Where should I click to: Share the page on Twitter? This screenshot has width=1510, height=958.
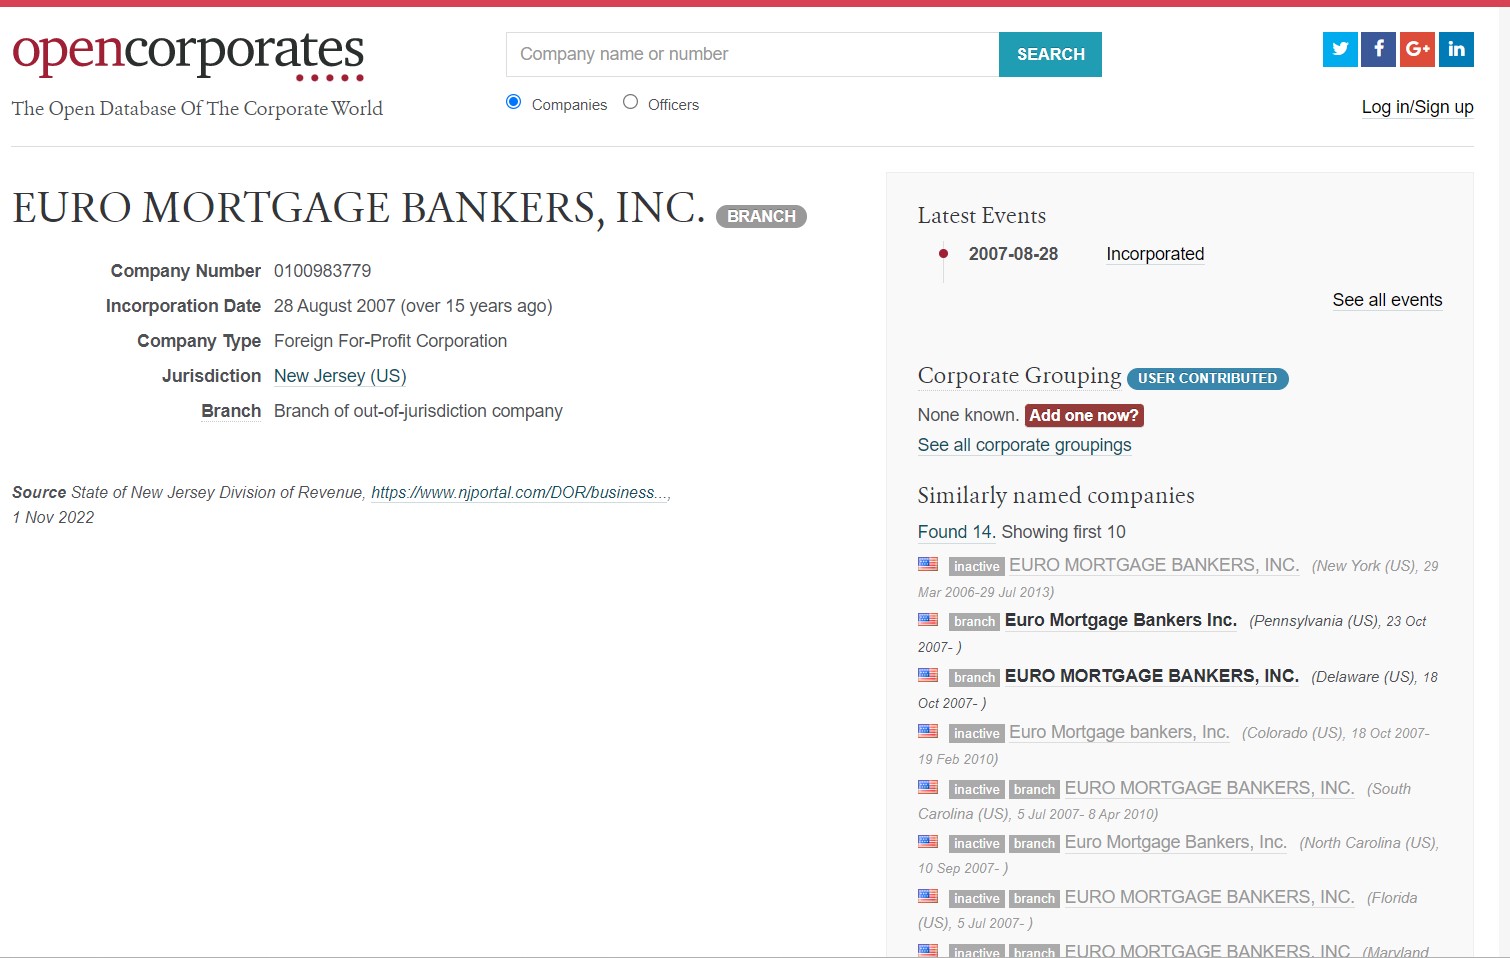click(1340, 49)
